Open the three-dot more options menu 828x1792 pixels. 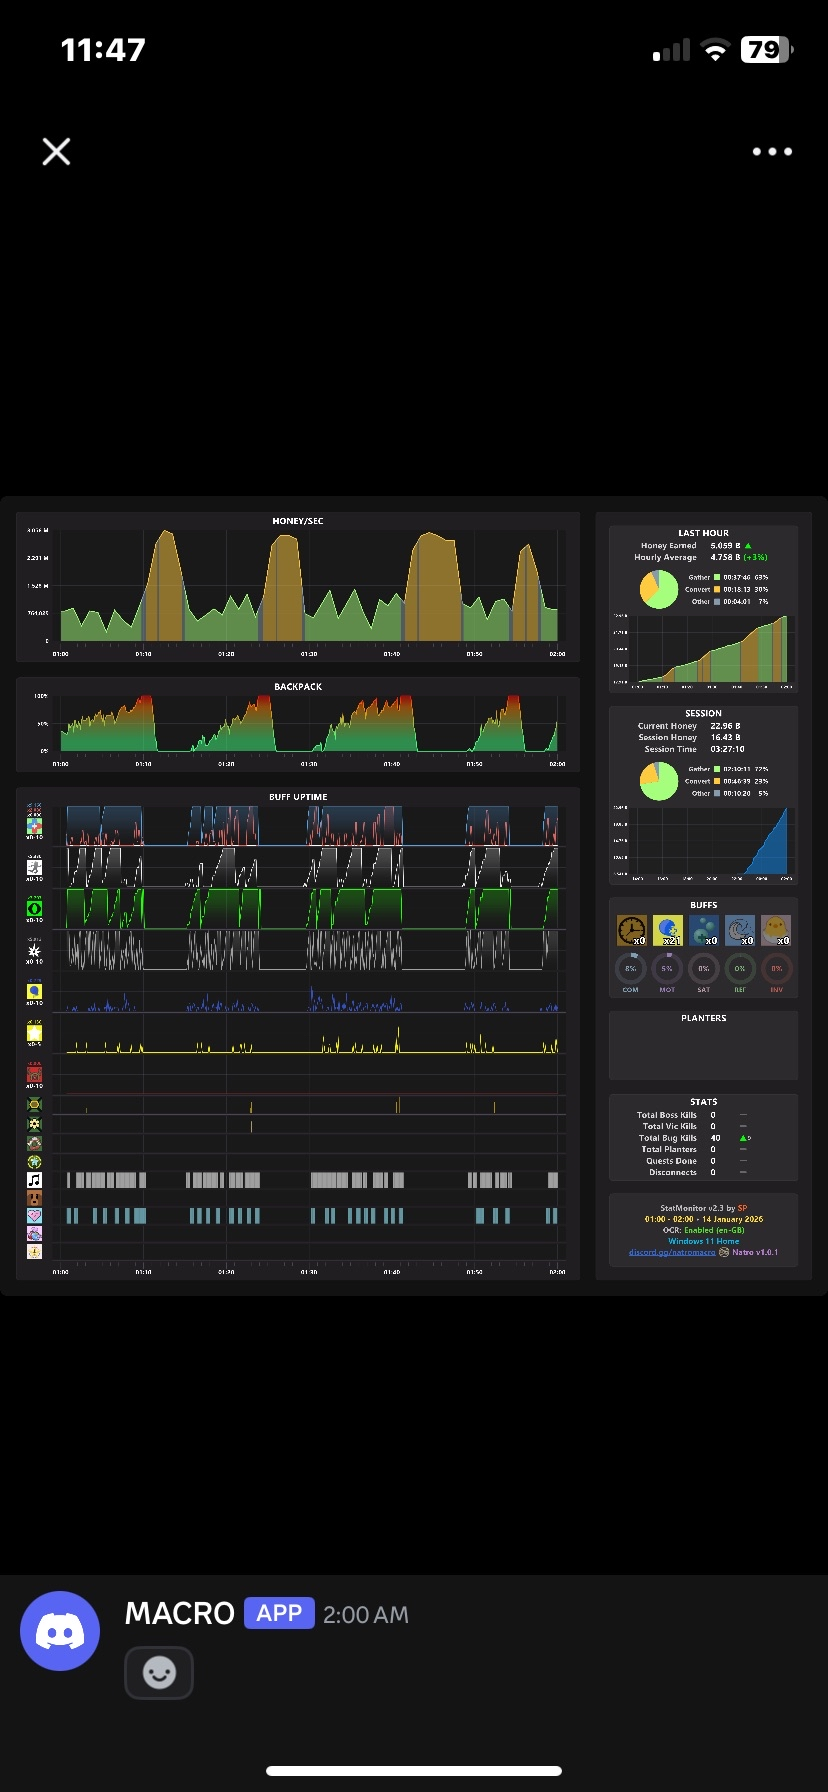coord(772,152)
